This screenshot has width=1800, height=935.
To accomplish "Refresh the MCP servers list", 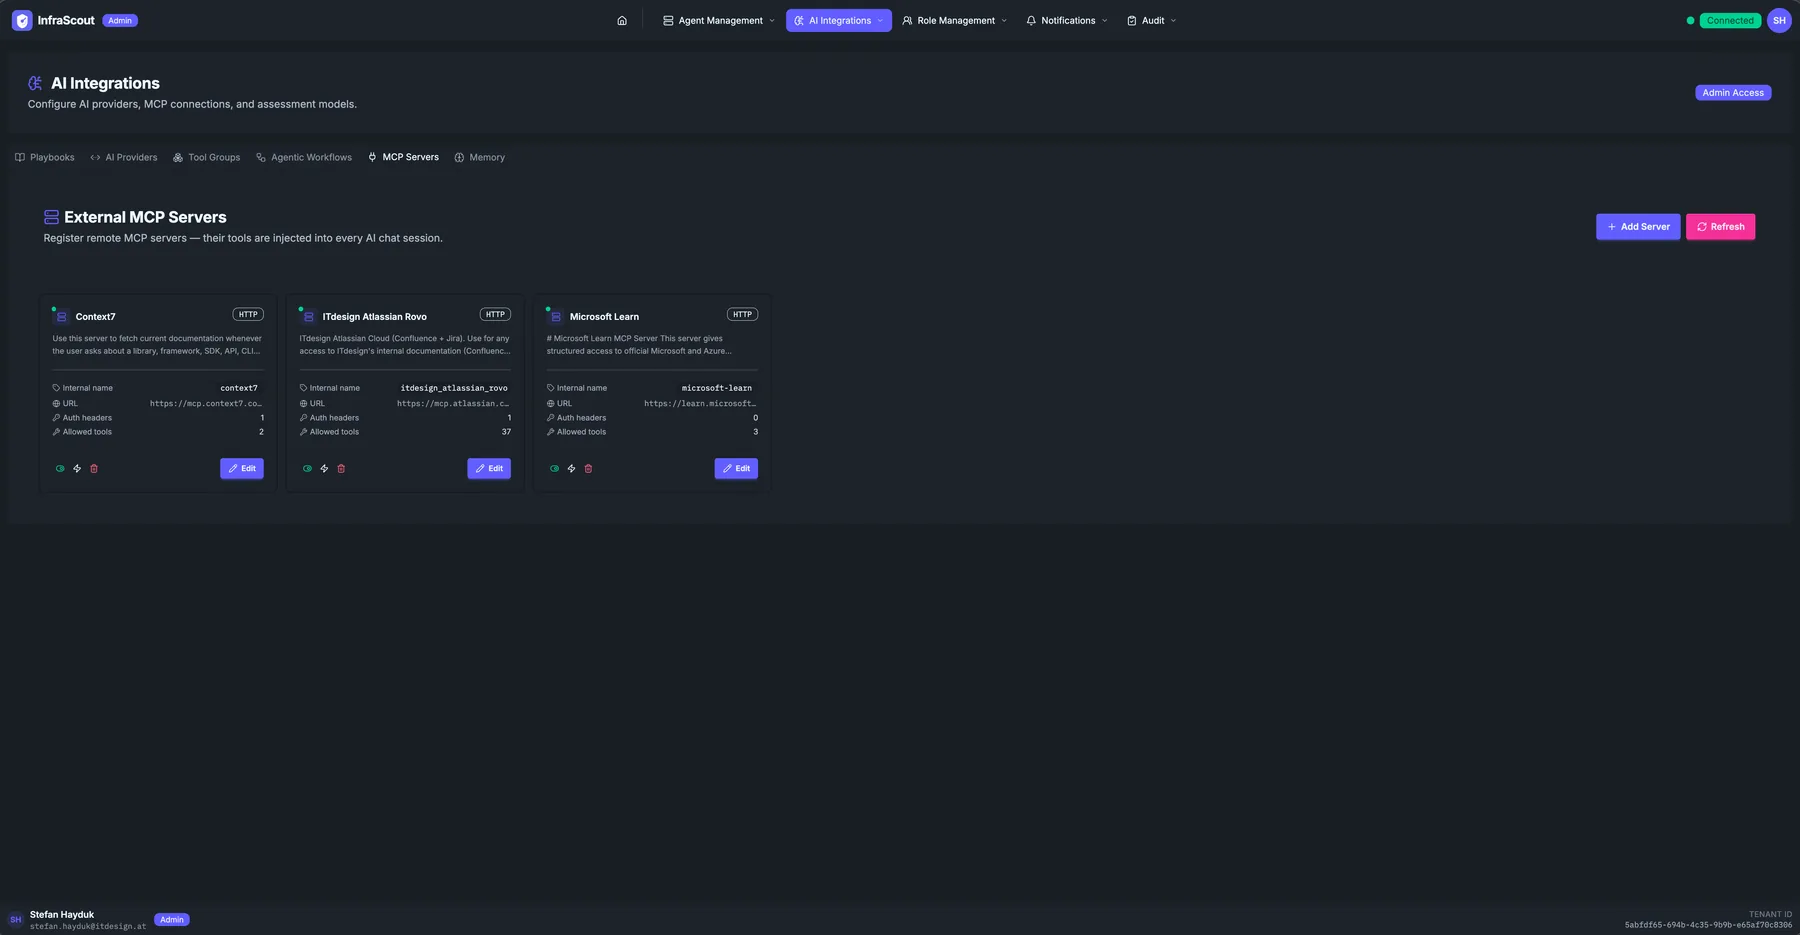I will (x=1720, y=227).
